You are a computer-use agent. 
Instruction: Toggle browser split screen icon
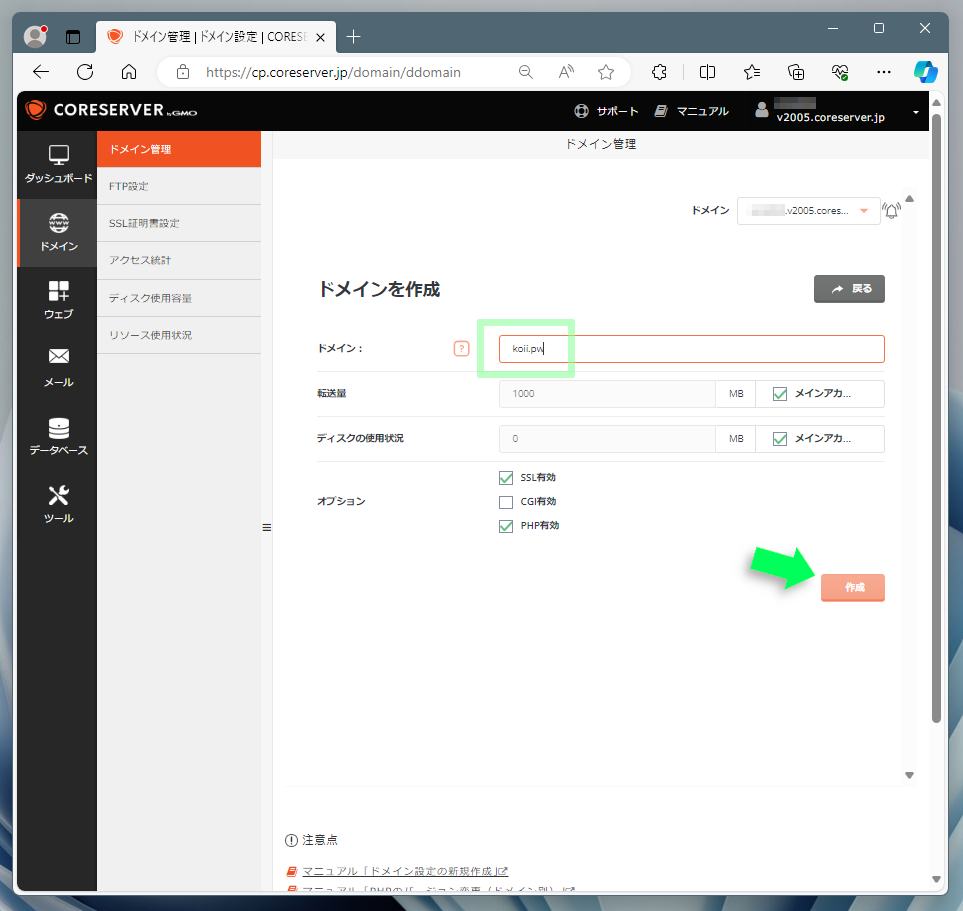tap(707, 72)
